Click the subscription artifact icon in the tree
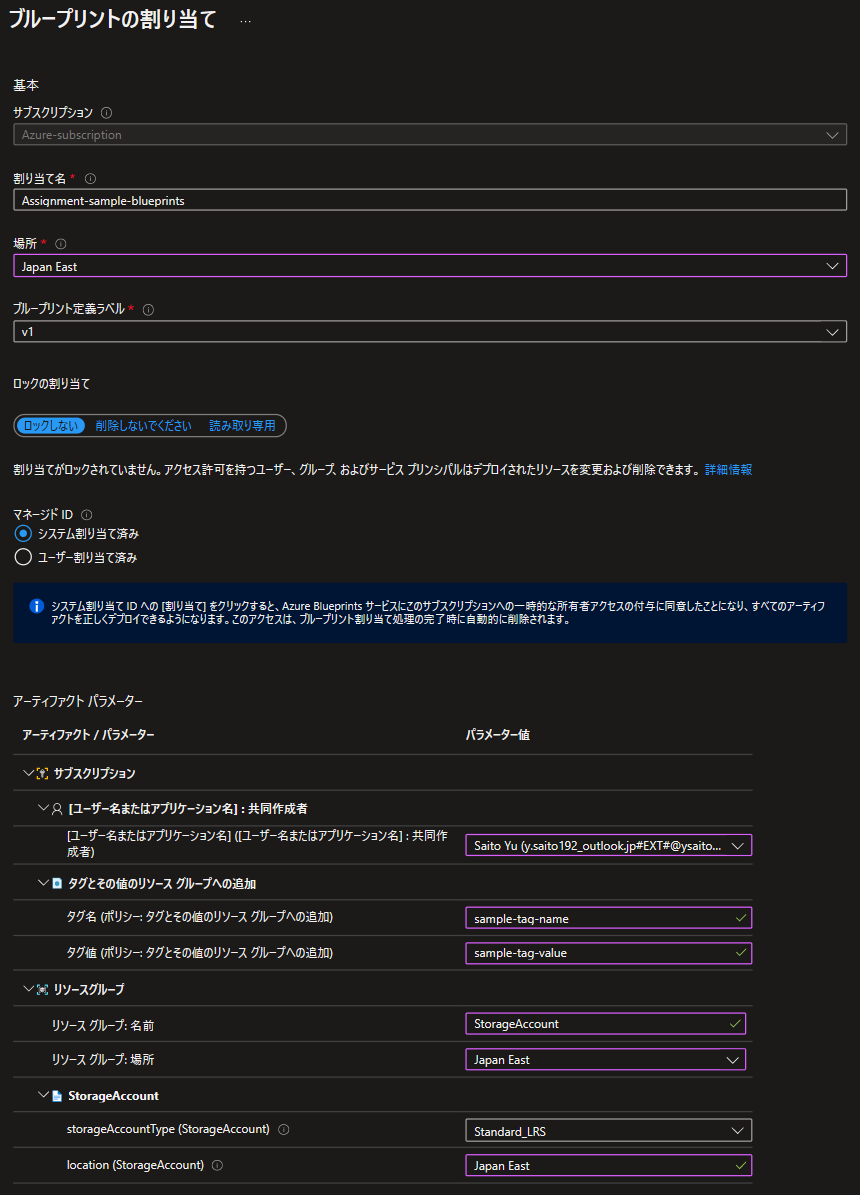This screenshot has height=1195, width=860. point(43,774)
